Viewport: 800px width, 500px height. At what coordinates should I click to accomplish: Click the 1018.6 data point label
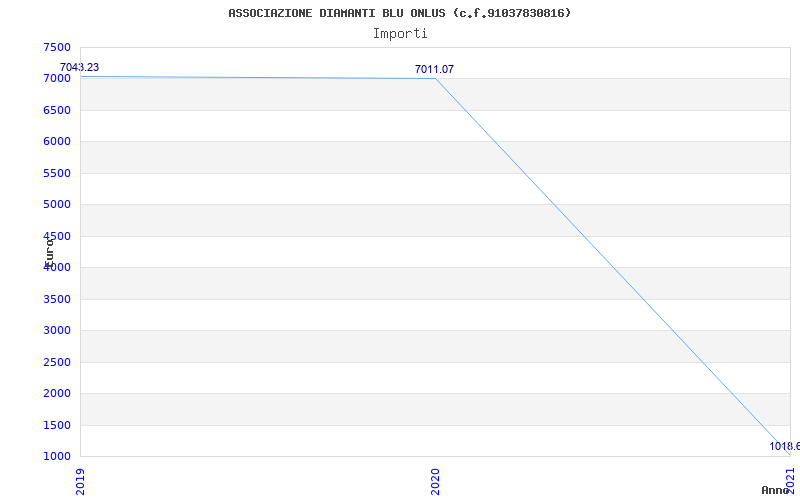[x=785, y=446]
